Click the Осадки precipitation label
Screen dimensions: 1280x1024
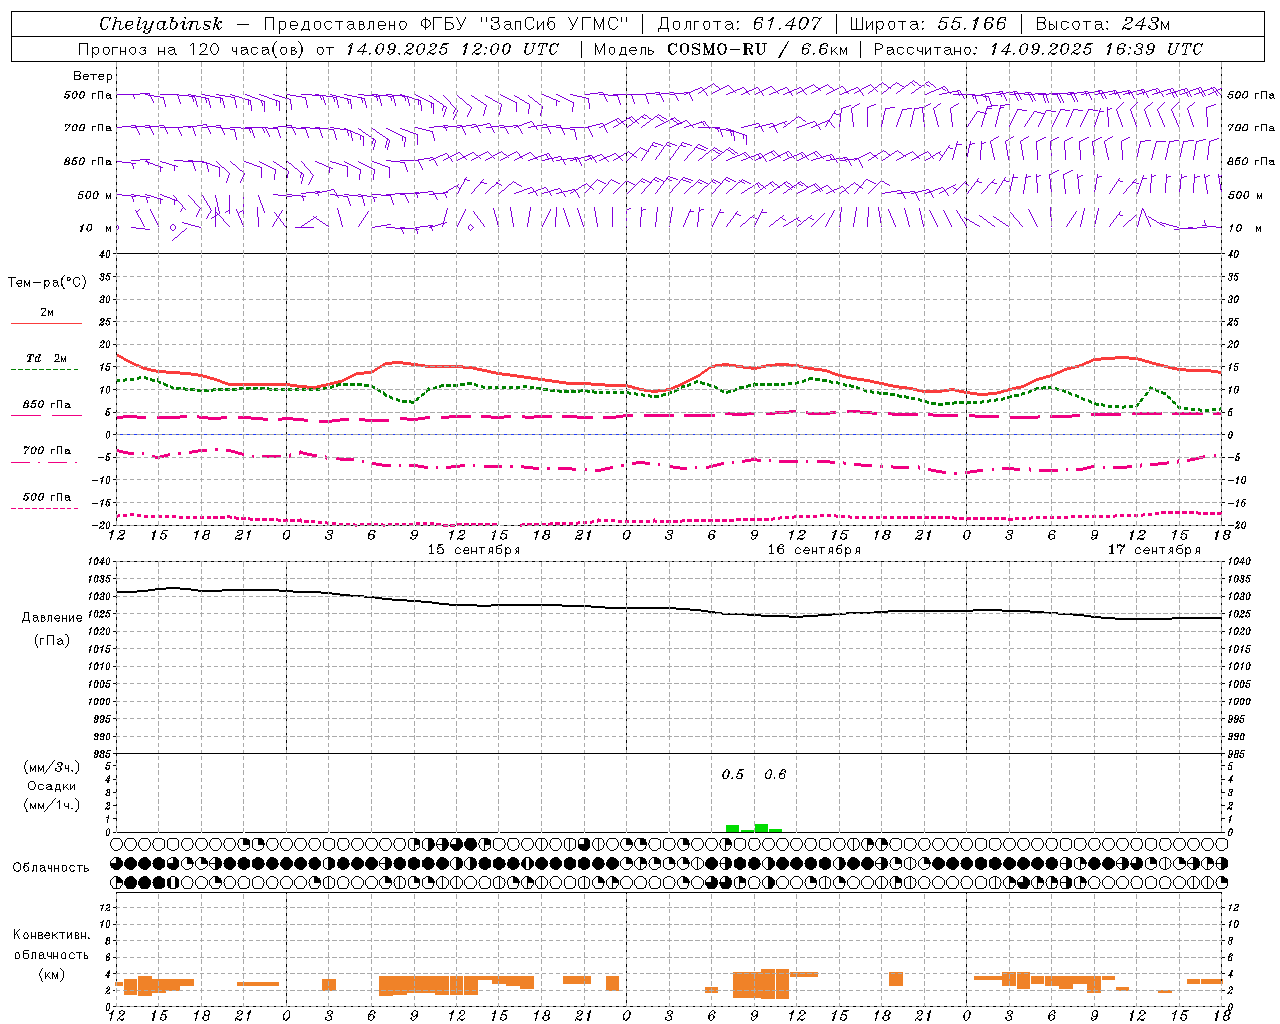(x=52, y=786)
